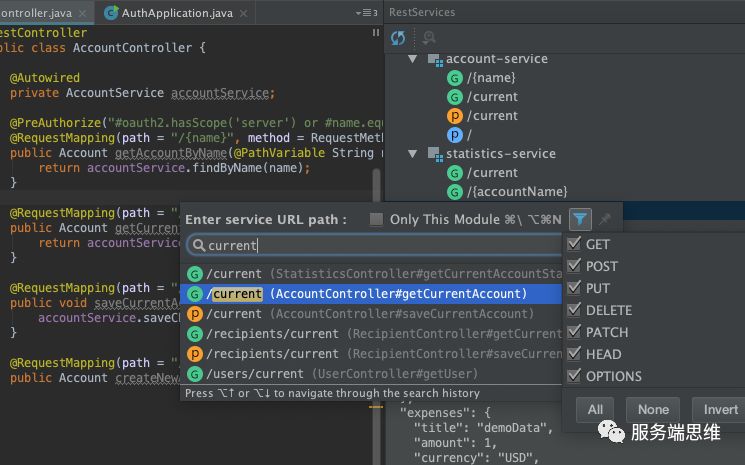This screenshot has width=745, height=465.
Task: Click the None button in filter popup
Action: coord(652,409)
